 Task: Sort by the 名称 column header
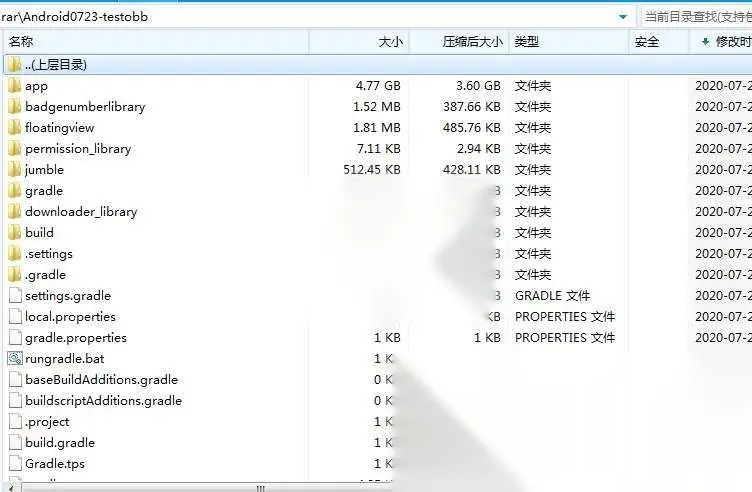(156, 42)
